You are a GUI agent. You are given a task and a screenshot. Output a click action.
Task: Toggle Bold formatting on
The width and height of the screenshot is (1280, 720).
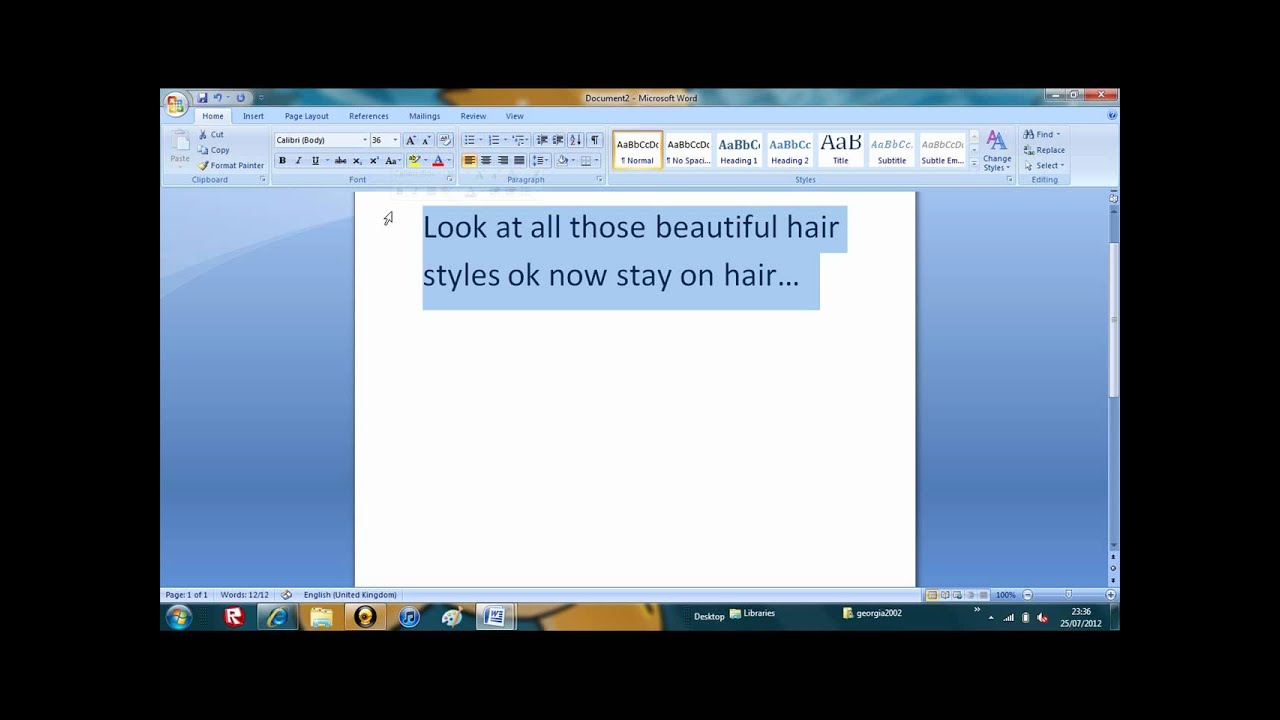click(x=282, y=161)
